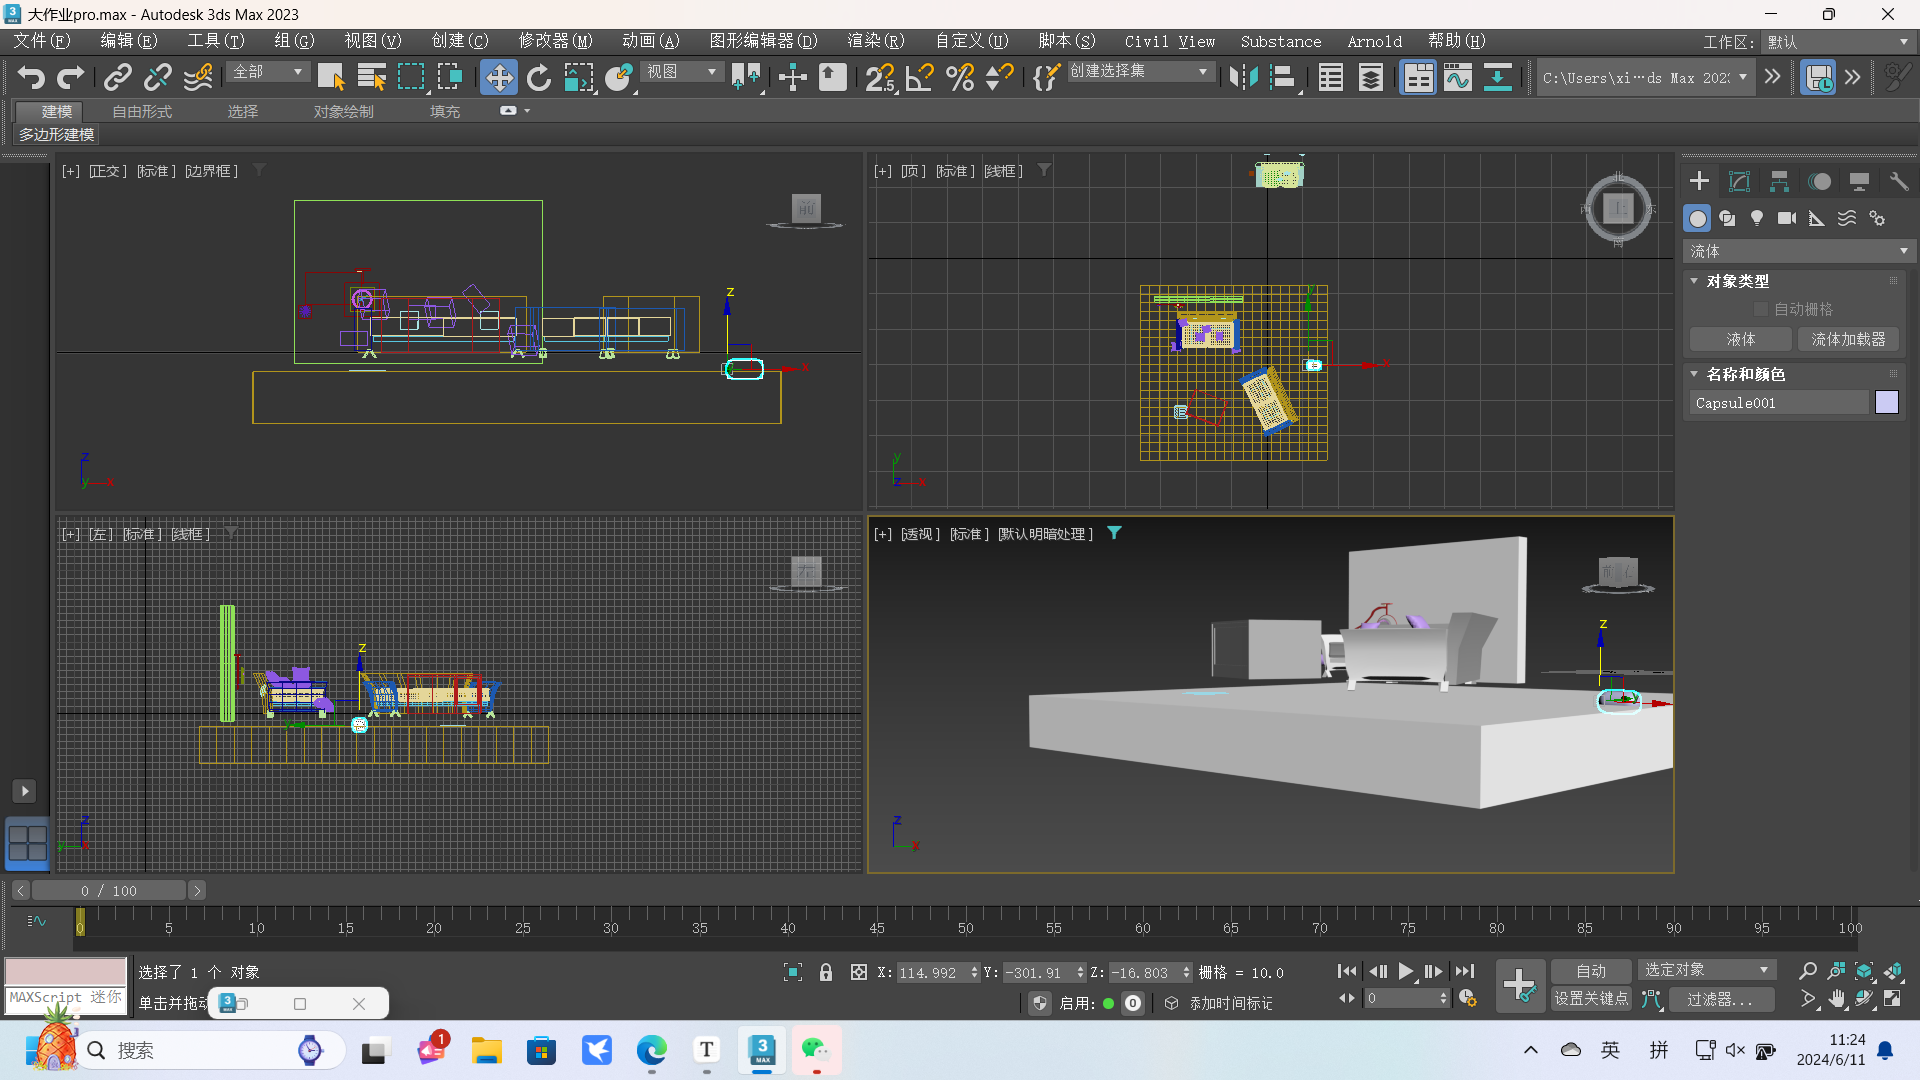Open the 修改器(M) menu
The width and height of the screenshot is (1920, 1080).
(555, 41)
